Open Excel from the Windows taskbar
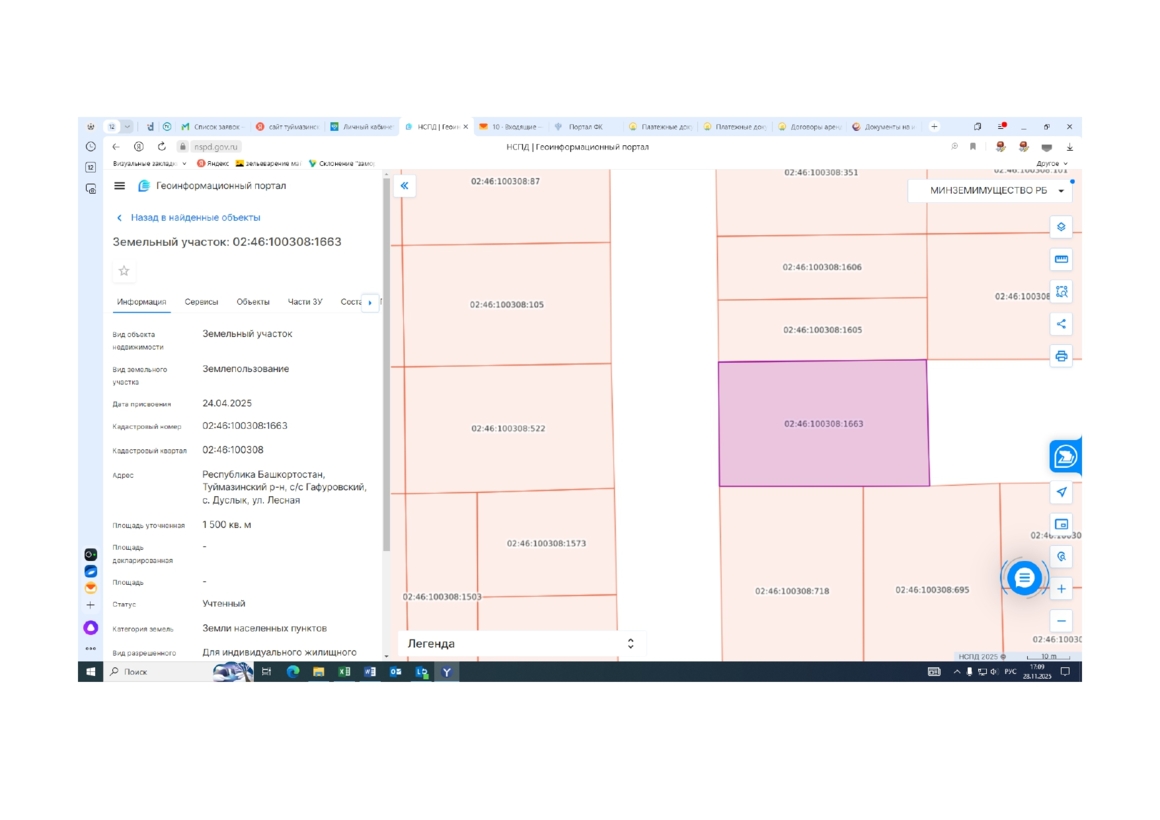This screenshot has height=820, width=1160. tap(344, 672)
